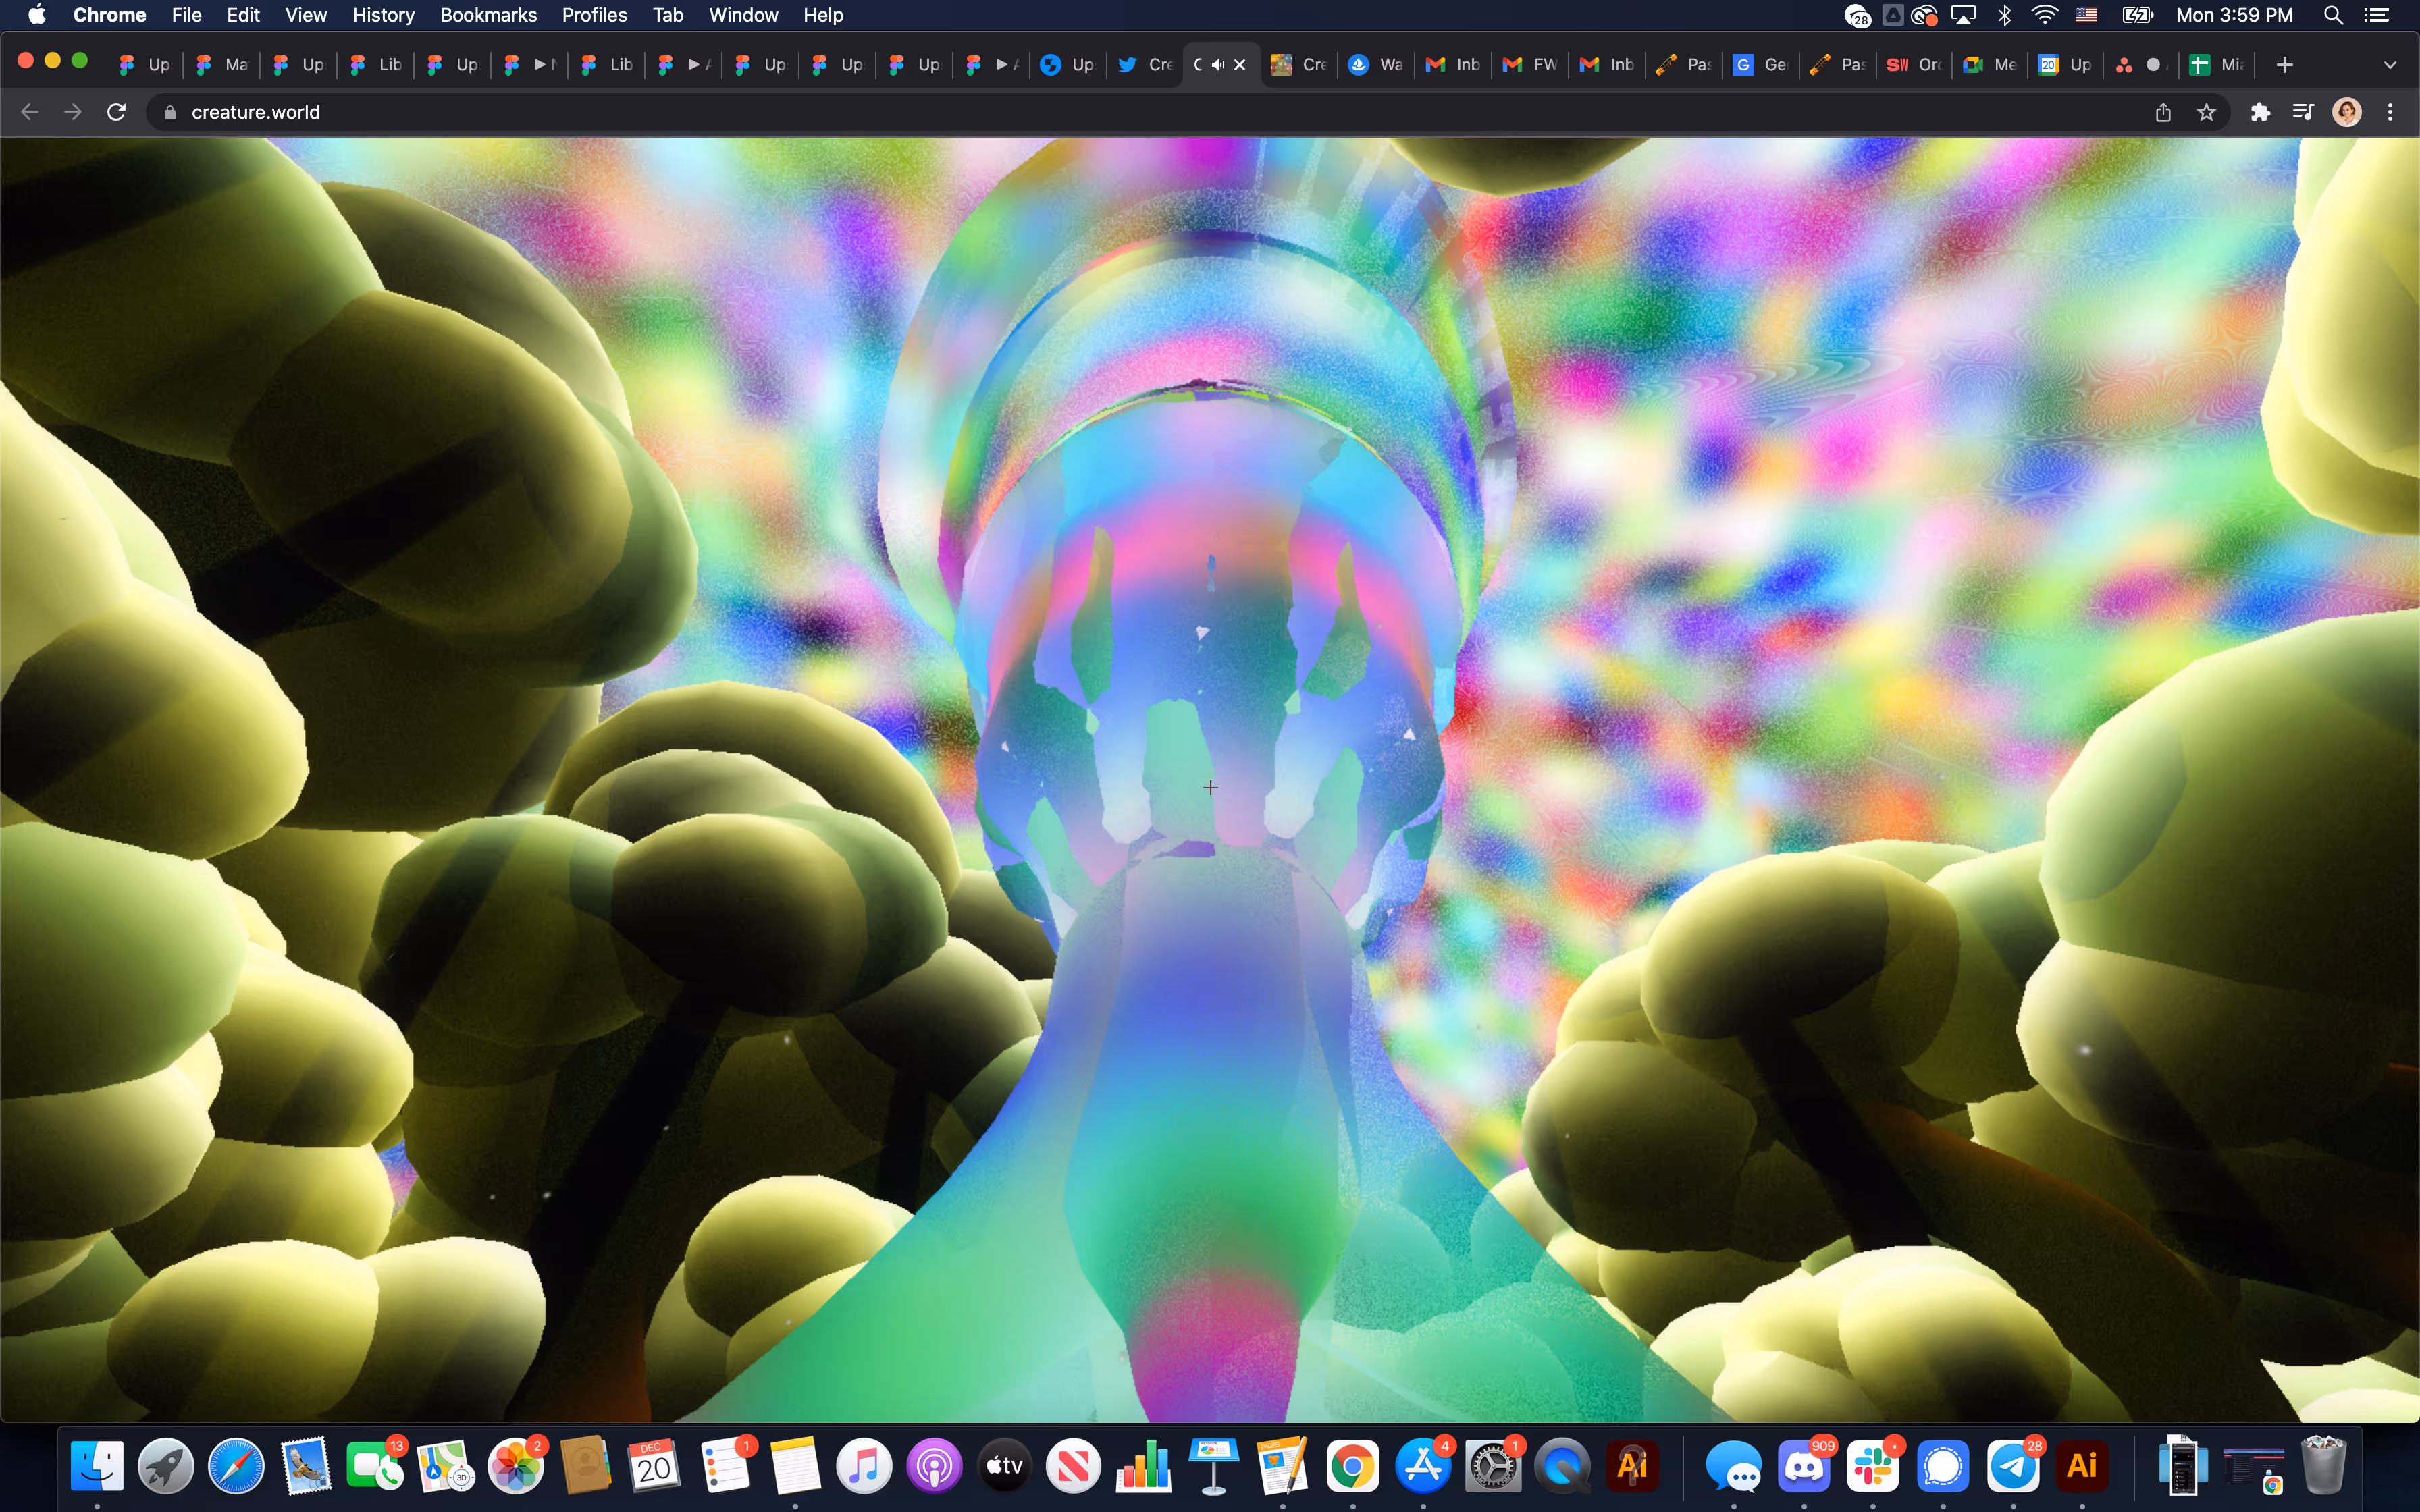Open the user profile avatar
The height and width of the screenshot is (1512, 2420).
point(2346,112)
